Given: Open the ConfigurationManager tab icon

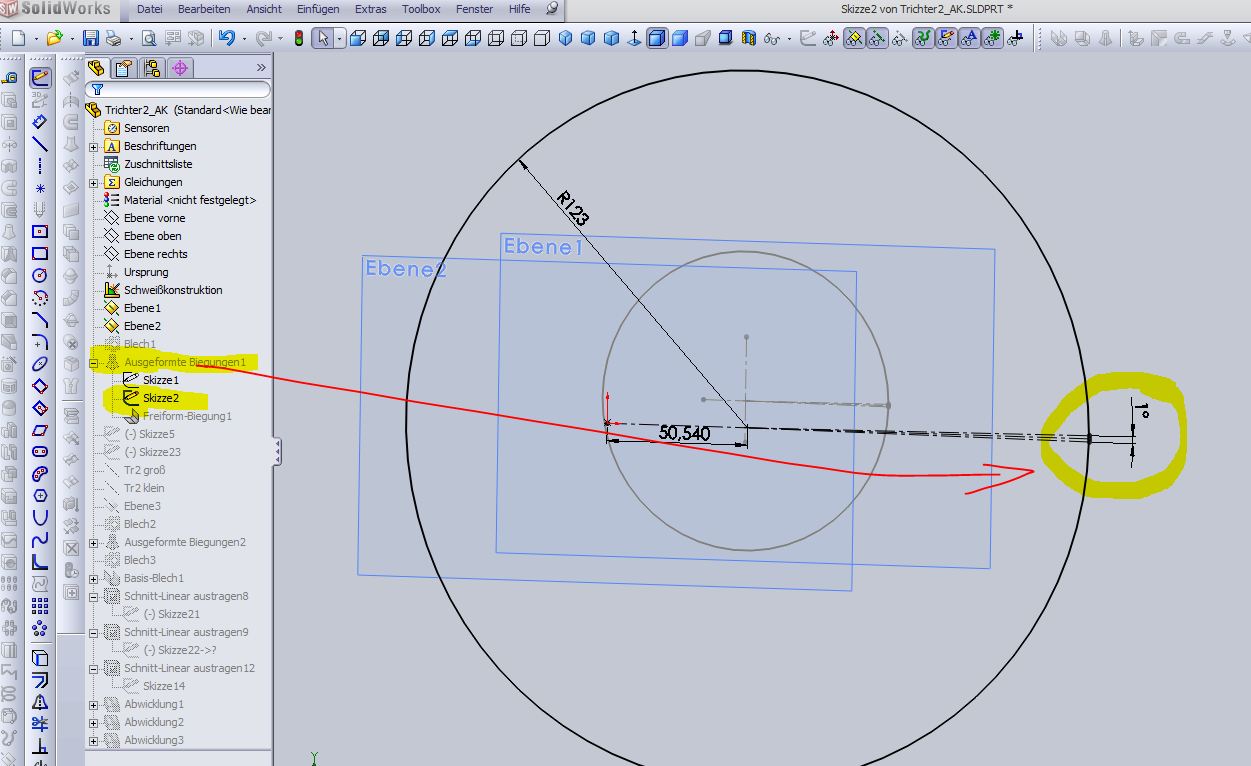Looking at the screenshot, I should tap(152, 68).
